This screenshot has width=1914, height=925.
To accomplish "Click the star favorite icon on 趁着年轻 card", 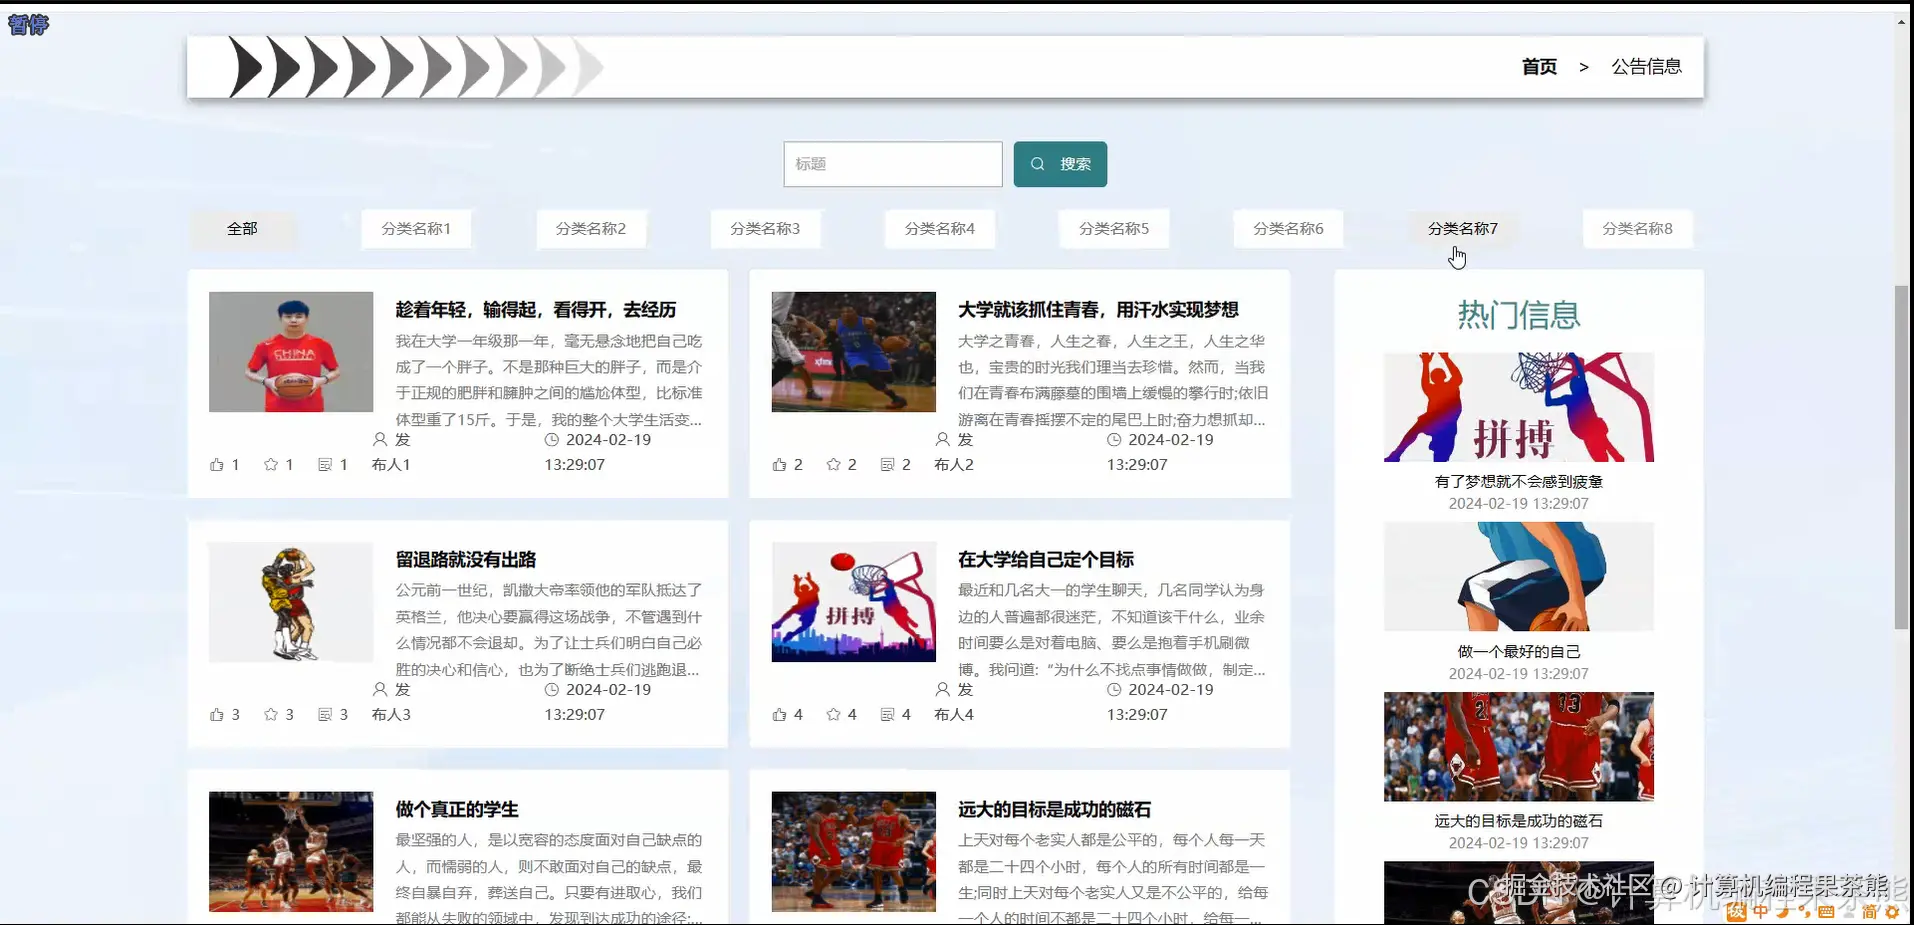I will click(x=271, y=465).
